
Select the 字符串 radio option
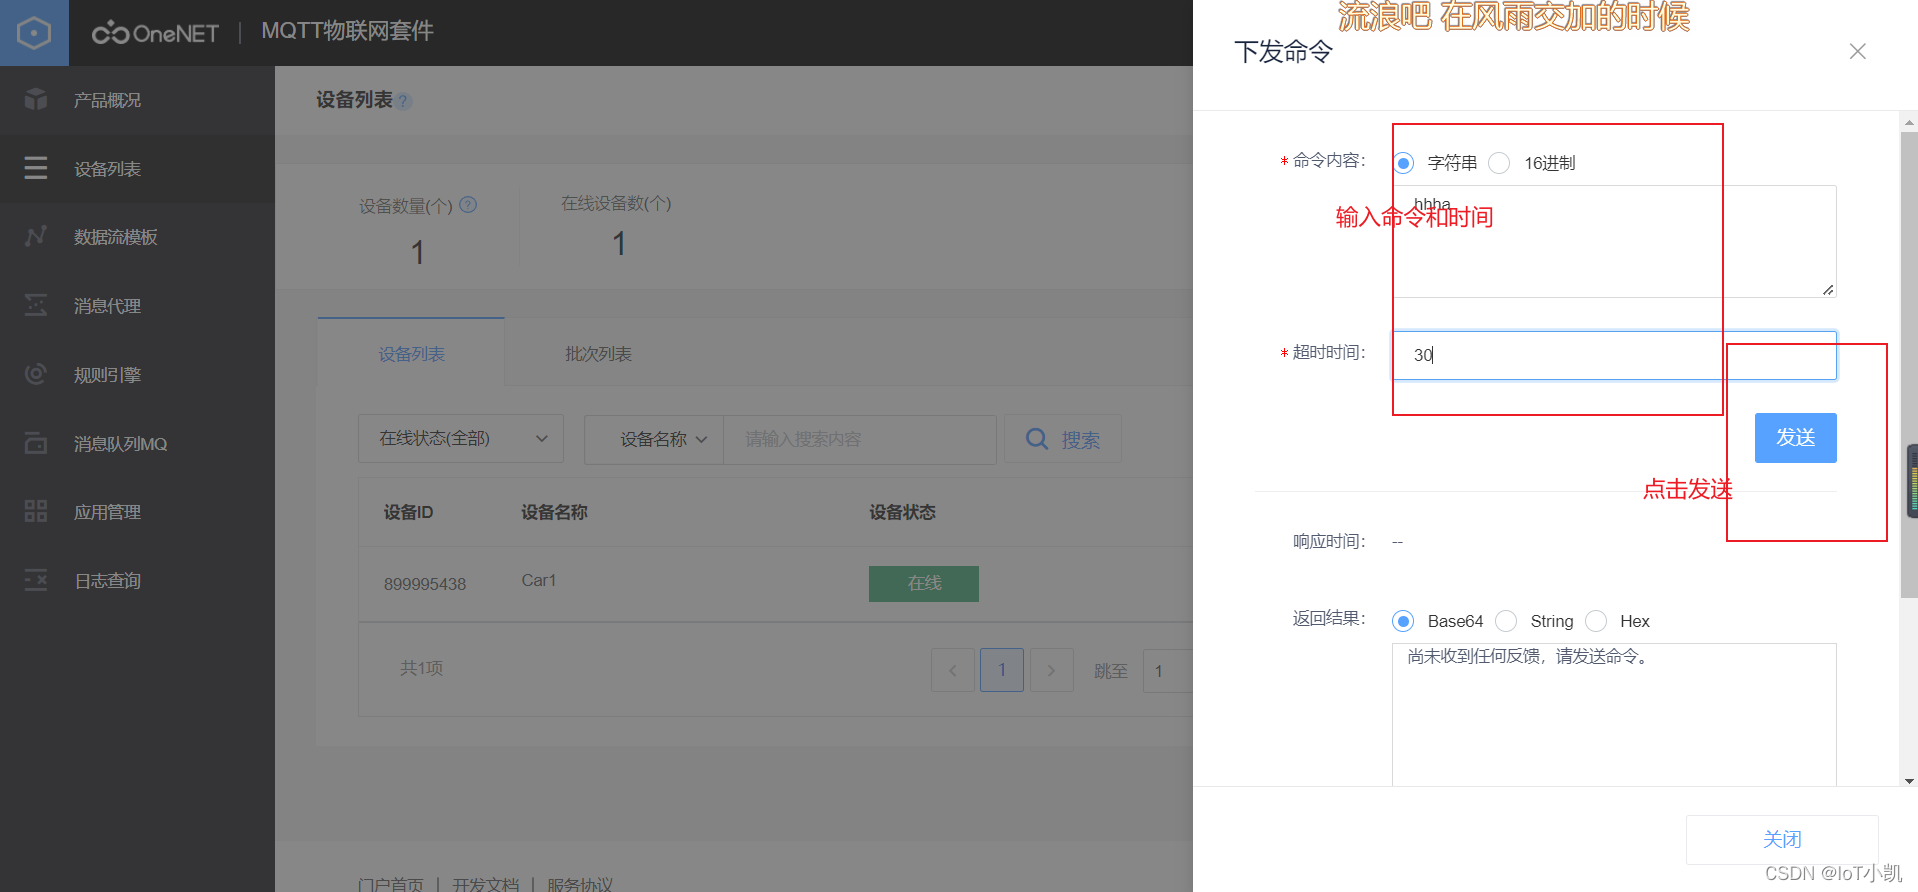pyautogui.click(x=1404, y=163)
